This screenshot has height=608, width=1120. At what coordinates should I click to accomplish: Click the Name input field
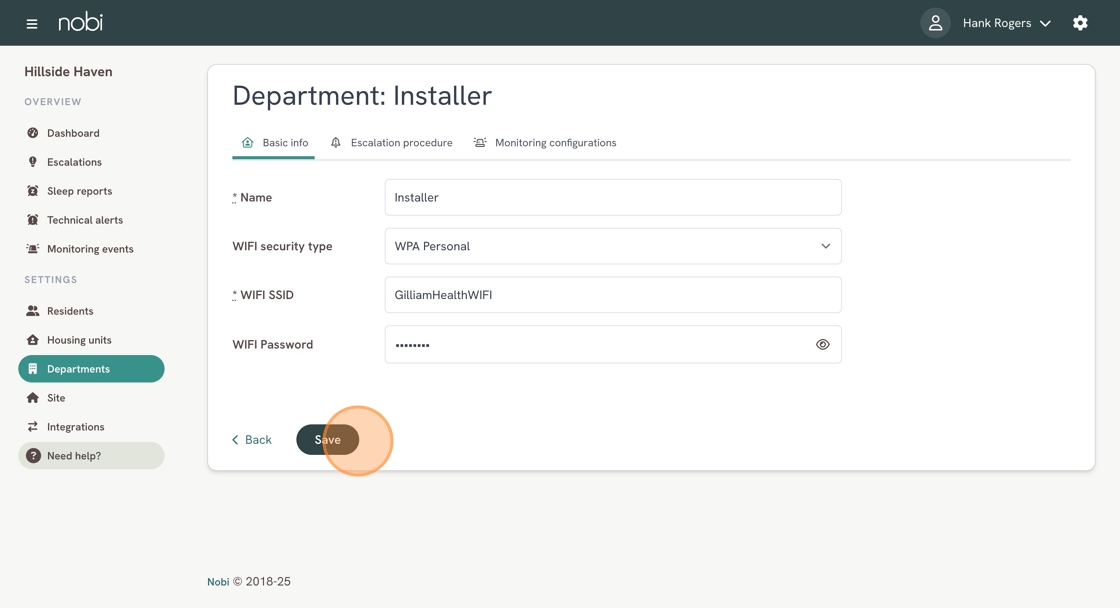(612, 198)
